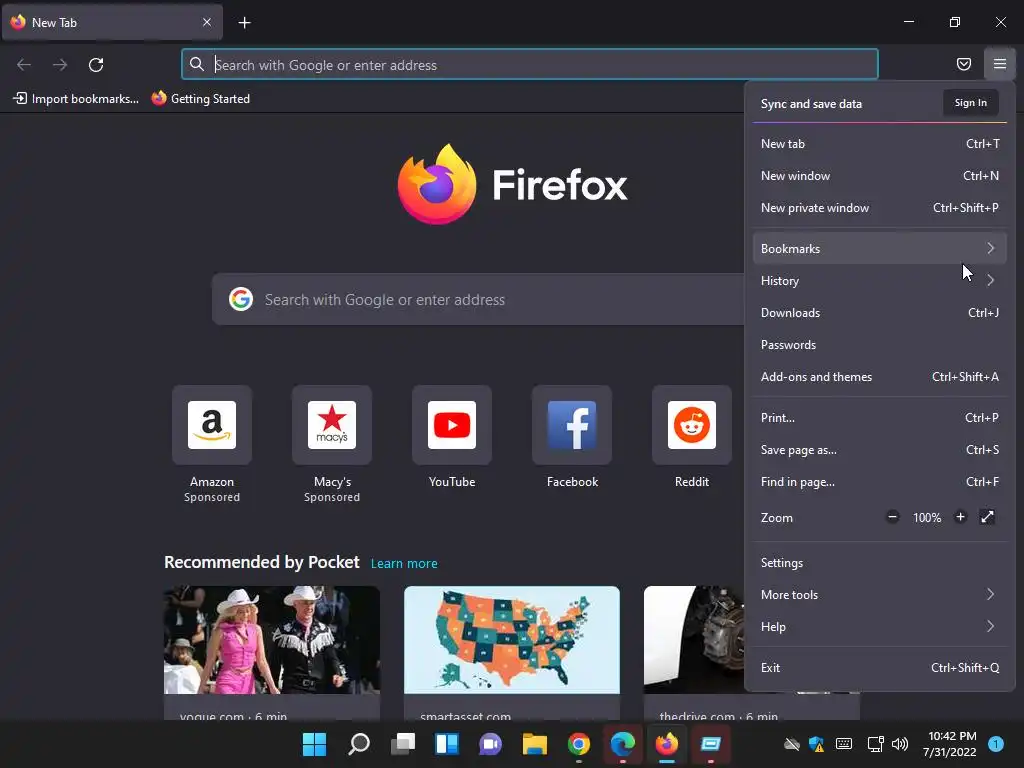Screen dimensions: 1024x768
Task: Open Widgets icon on taskbar
Action: pyautogui.click(x=447, y=744)
